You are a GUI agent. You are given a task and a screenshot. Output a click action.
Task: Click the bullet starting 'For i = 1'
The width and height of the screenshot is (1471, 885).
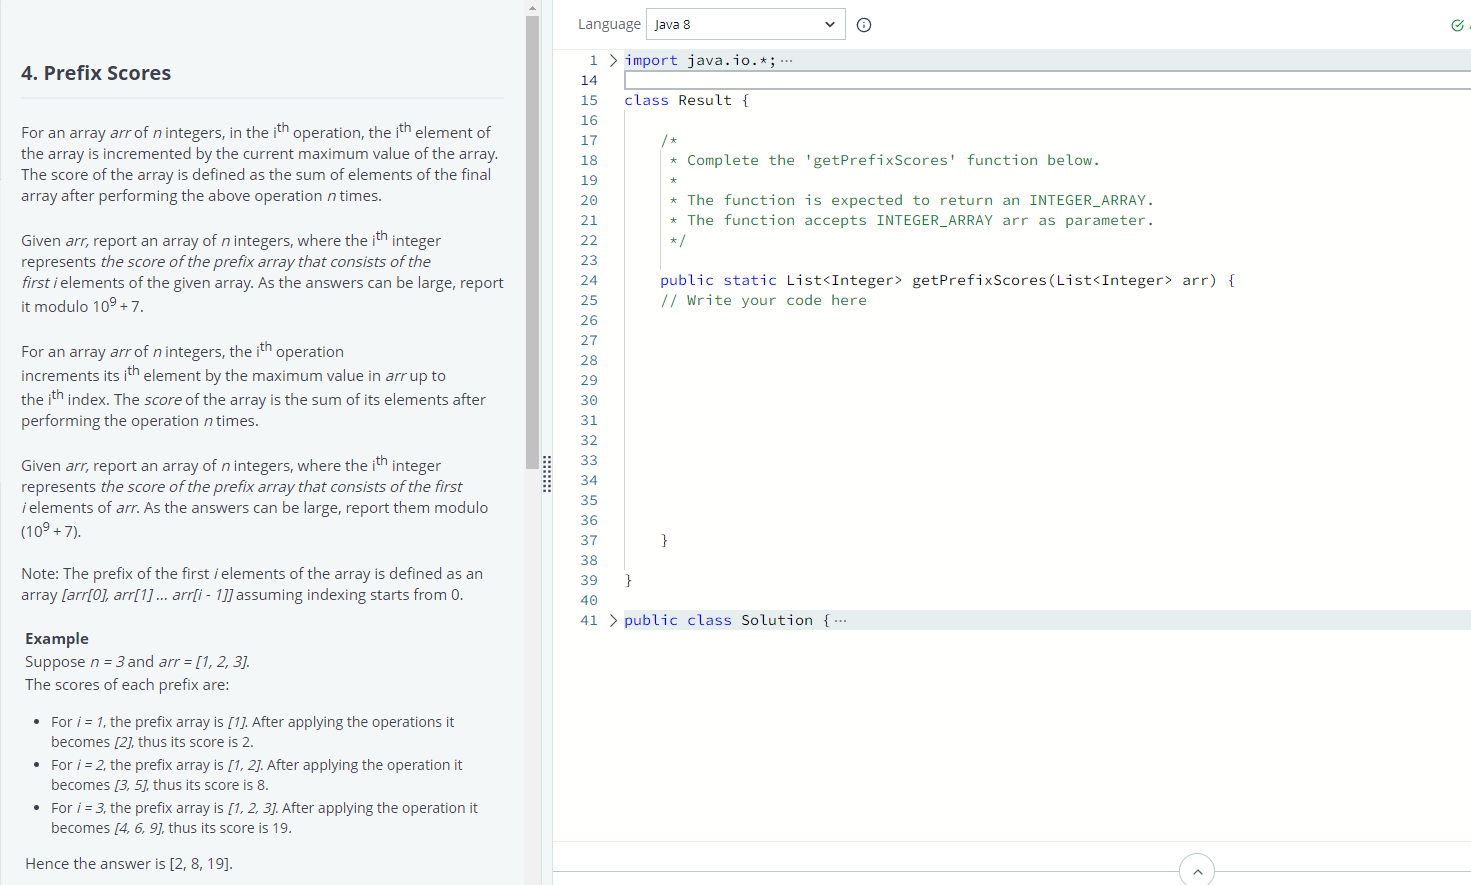coord(253,732)
